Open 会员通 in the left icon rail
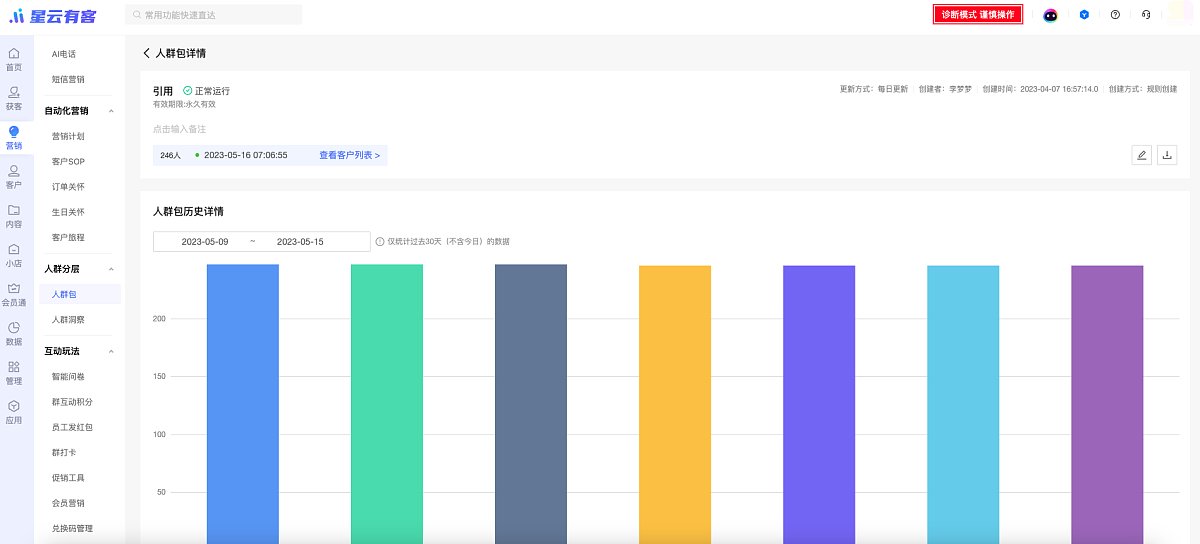Viewport: 1200px width, 544px height. 14,295
